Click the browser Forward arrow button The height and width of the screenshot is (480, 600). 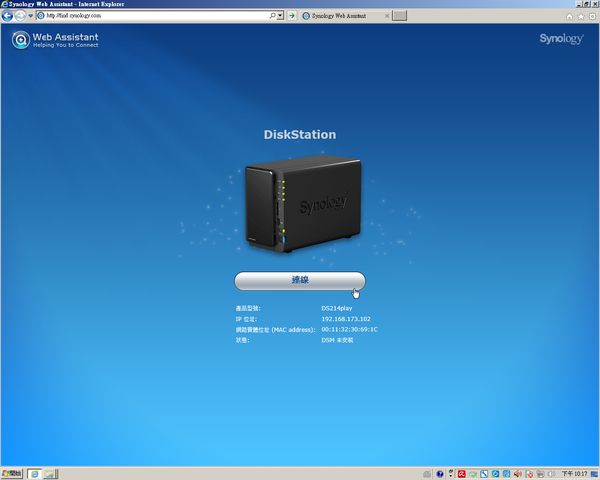(x=21, y=17)
